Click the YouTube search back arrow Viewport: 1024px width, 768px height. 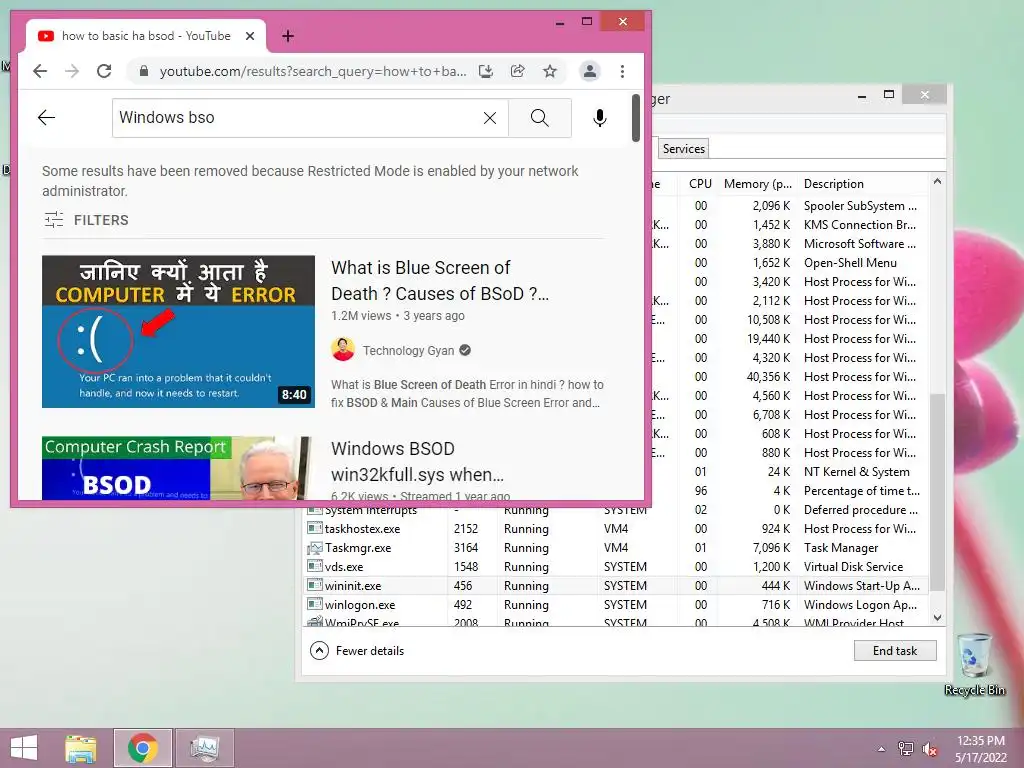[x=46, y=118]
